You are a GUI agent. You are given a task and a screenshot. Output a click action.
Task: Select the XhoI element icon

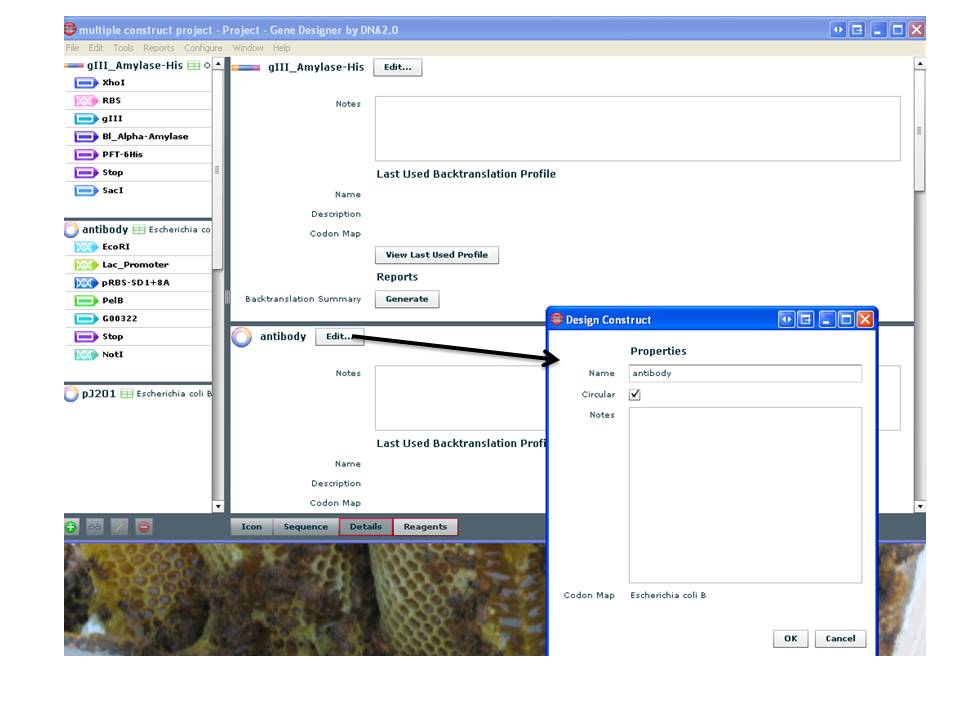click(86, 83)
